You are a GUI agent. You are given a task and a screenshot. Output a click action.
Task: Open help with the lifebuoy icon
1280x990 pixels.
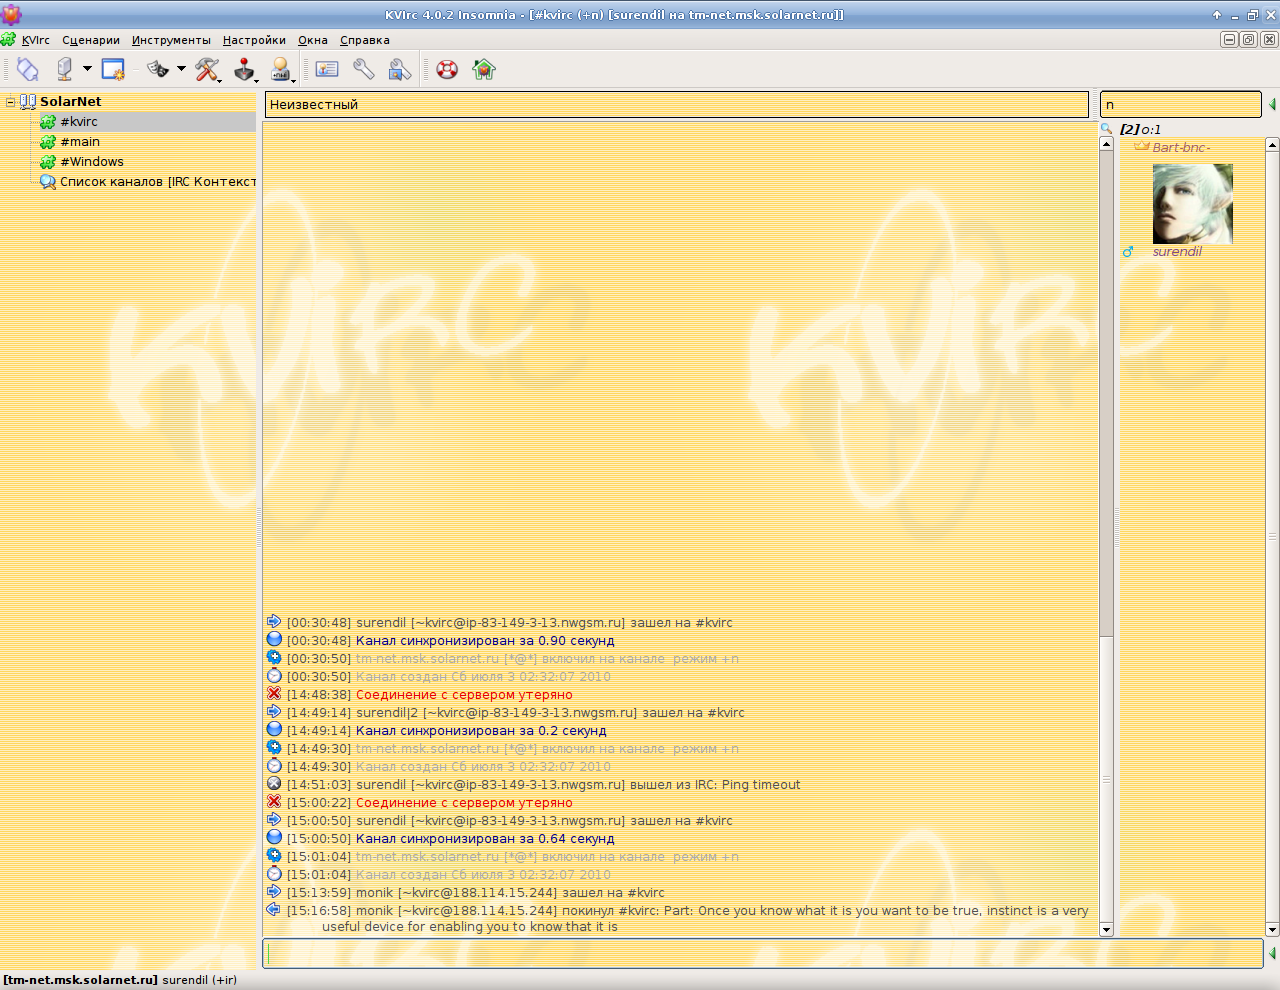[x=447, y=69]
